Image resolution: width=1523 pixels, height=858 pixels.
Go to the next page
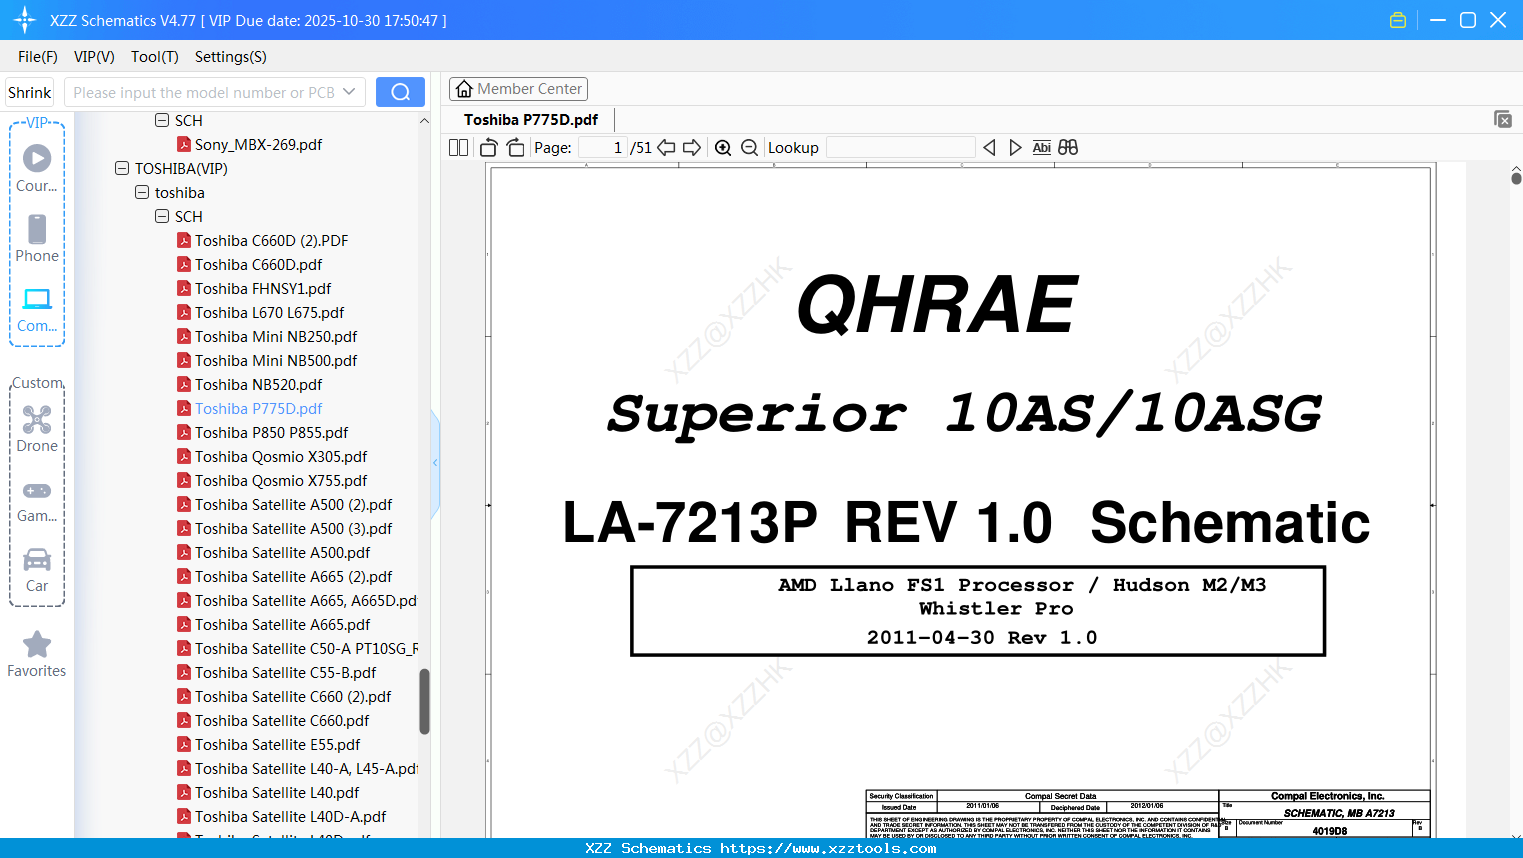pyautogui.click(x=692, y=148)
